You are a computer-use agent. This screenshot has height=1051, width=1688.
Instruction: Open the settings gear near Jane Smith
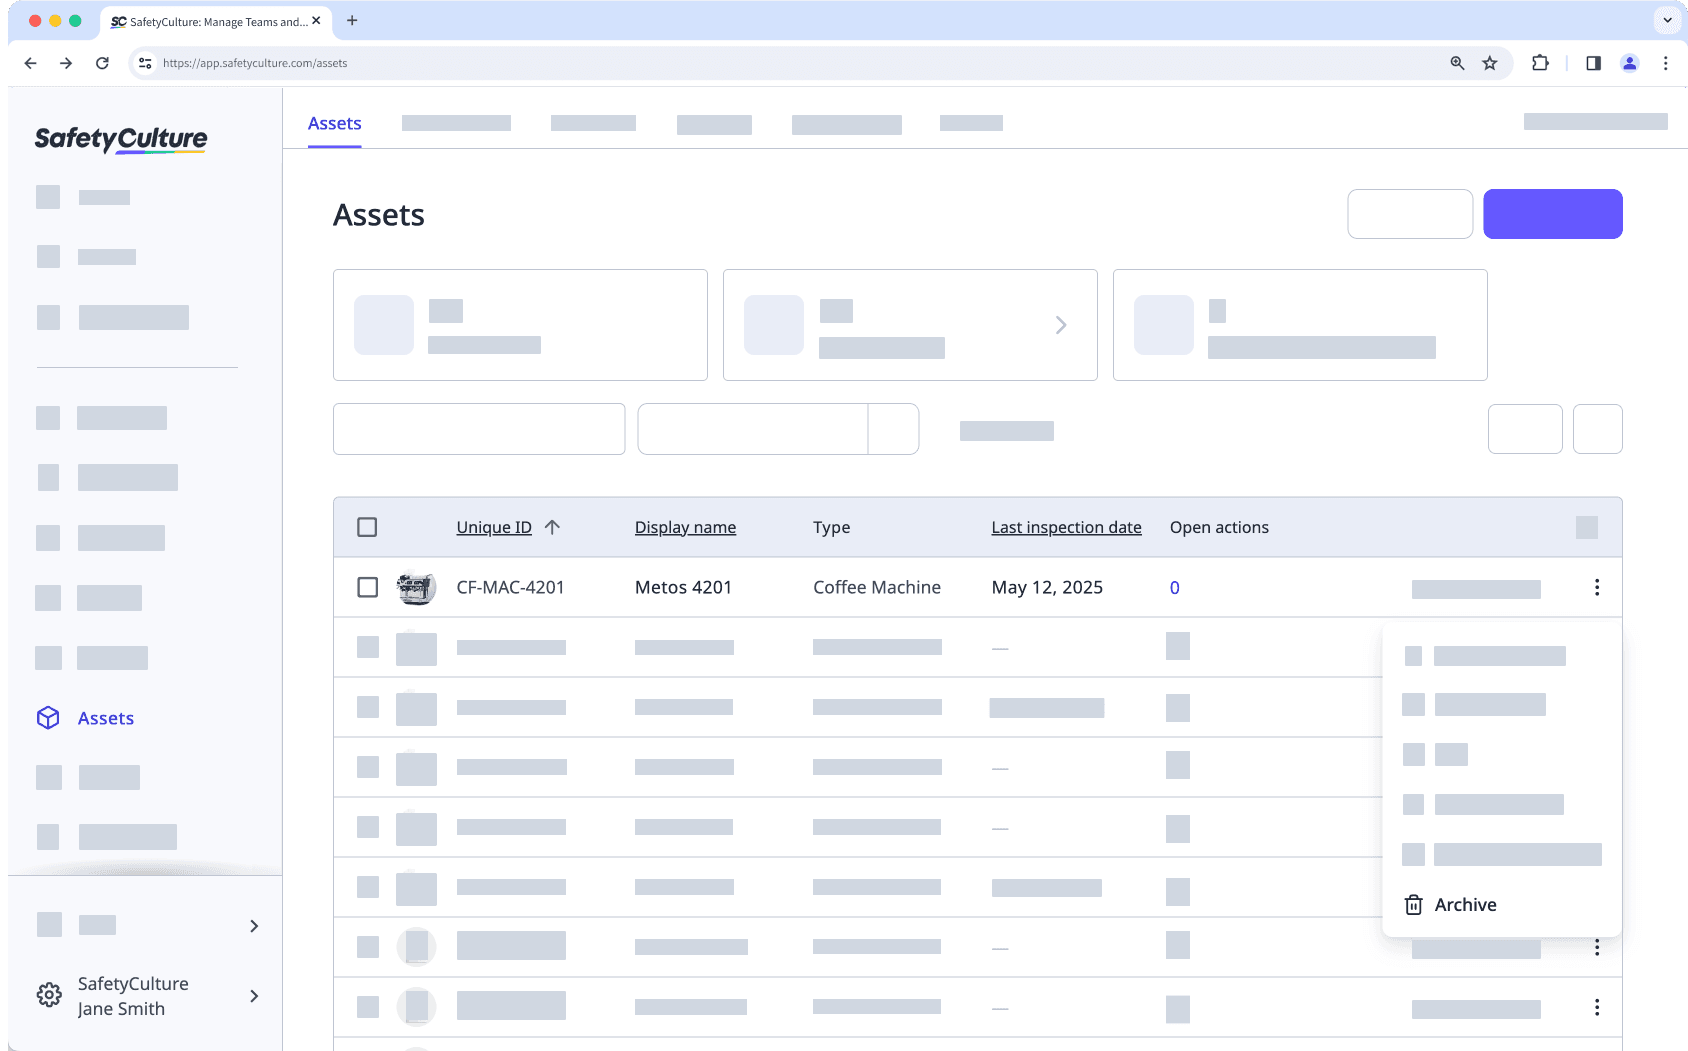[x=48, y=994]
